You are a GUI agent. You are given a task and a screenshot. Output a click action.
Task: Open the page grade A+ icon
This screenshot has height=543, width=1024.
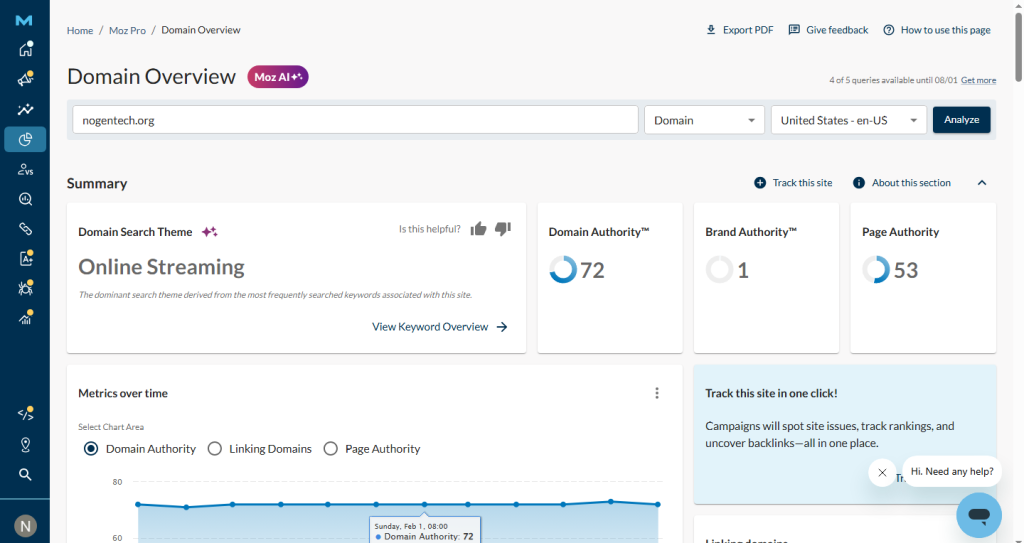(25, 259)
